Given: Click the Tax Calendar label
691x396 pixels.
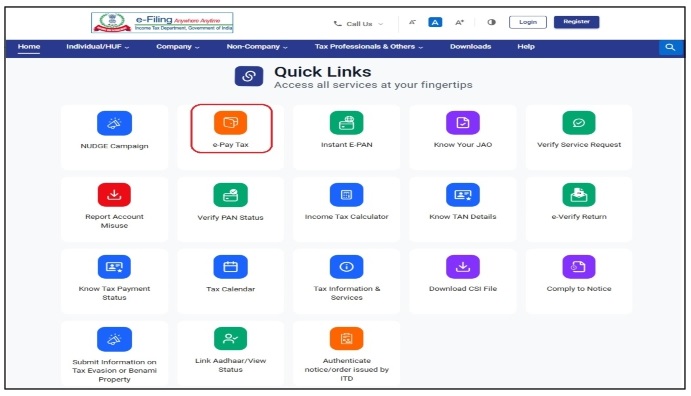Looking at the screenshot, I should coord(230,289).
